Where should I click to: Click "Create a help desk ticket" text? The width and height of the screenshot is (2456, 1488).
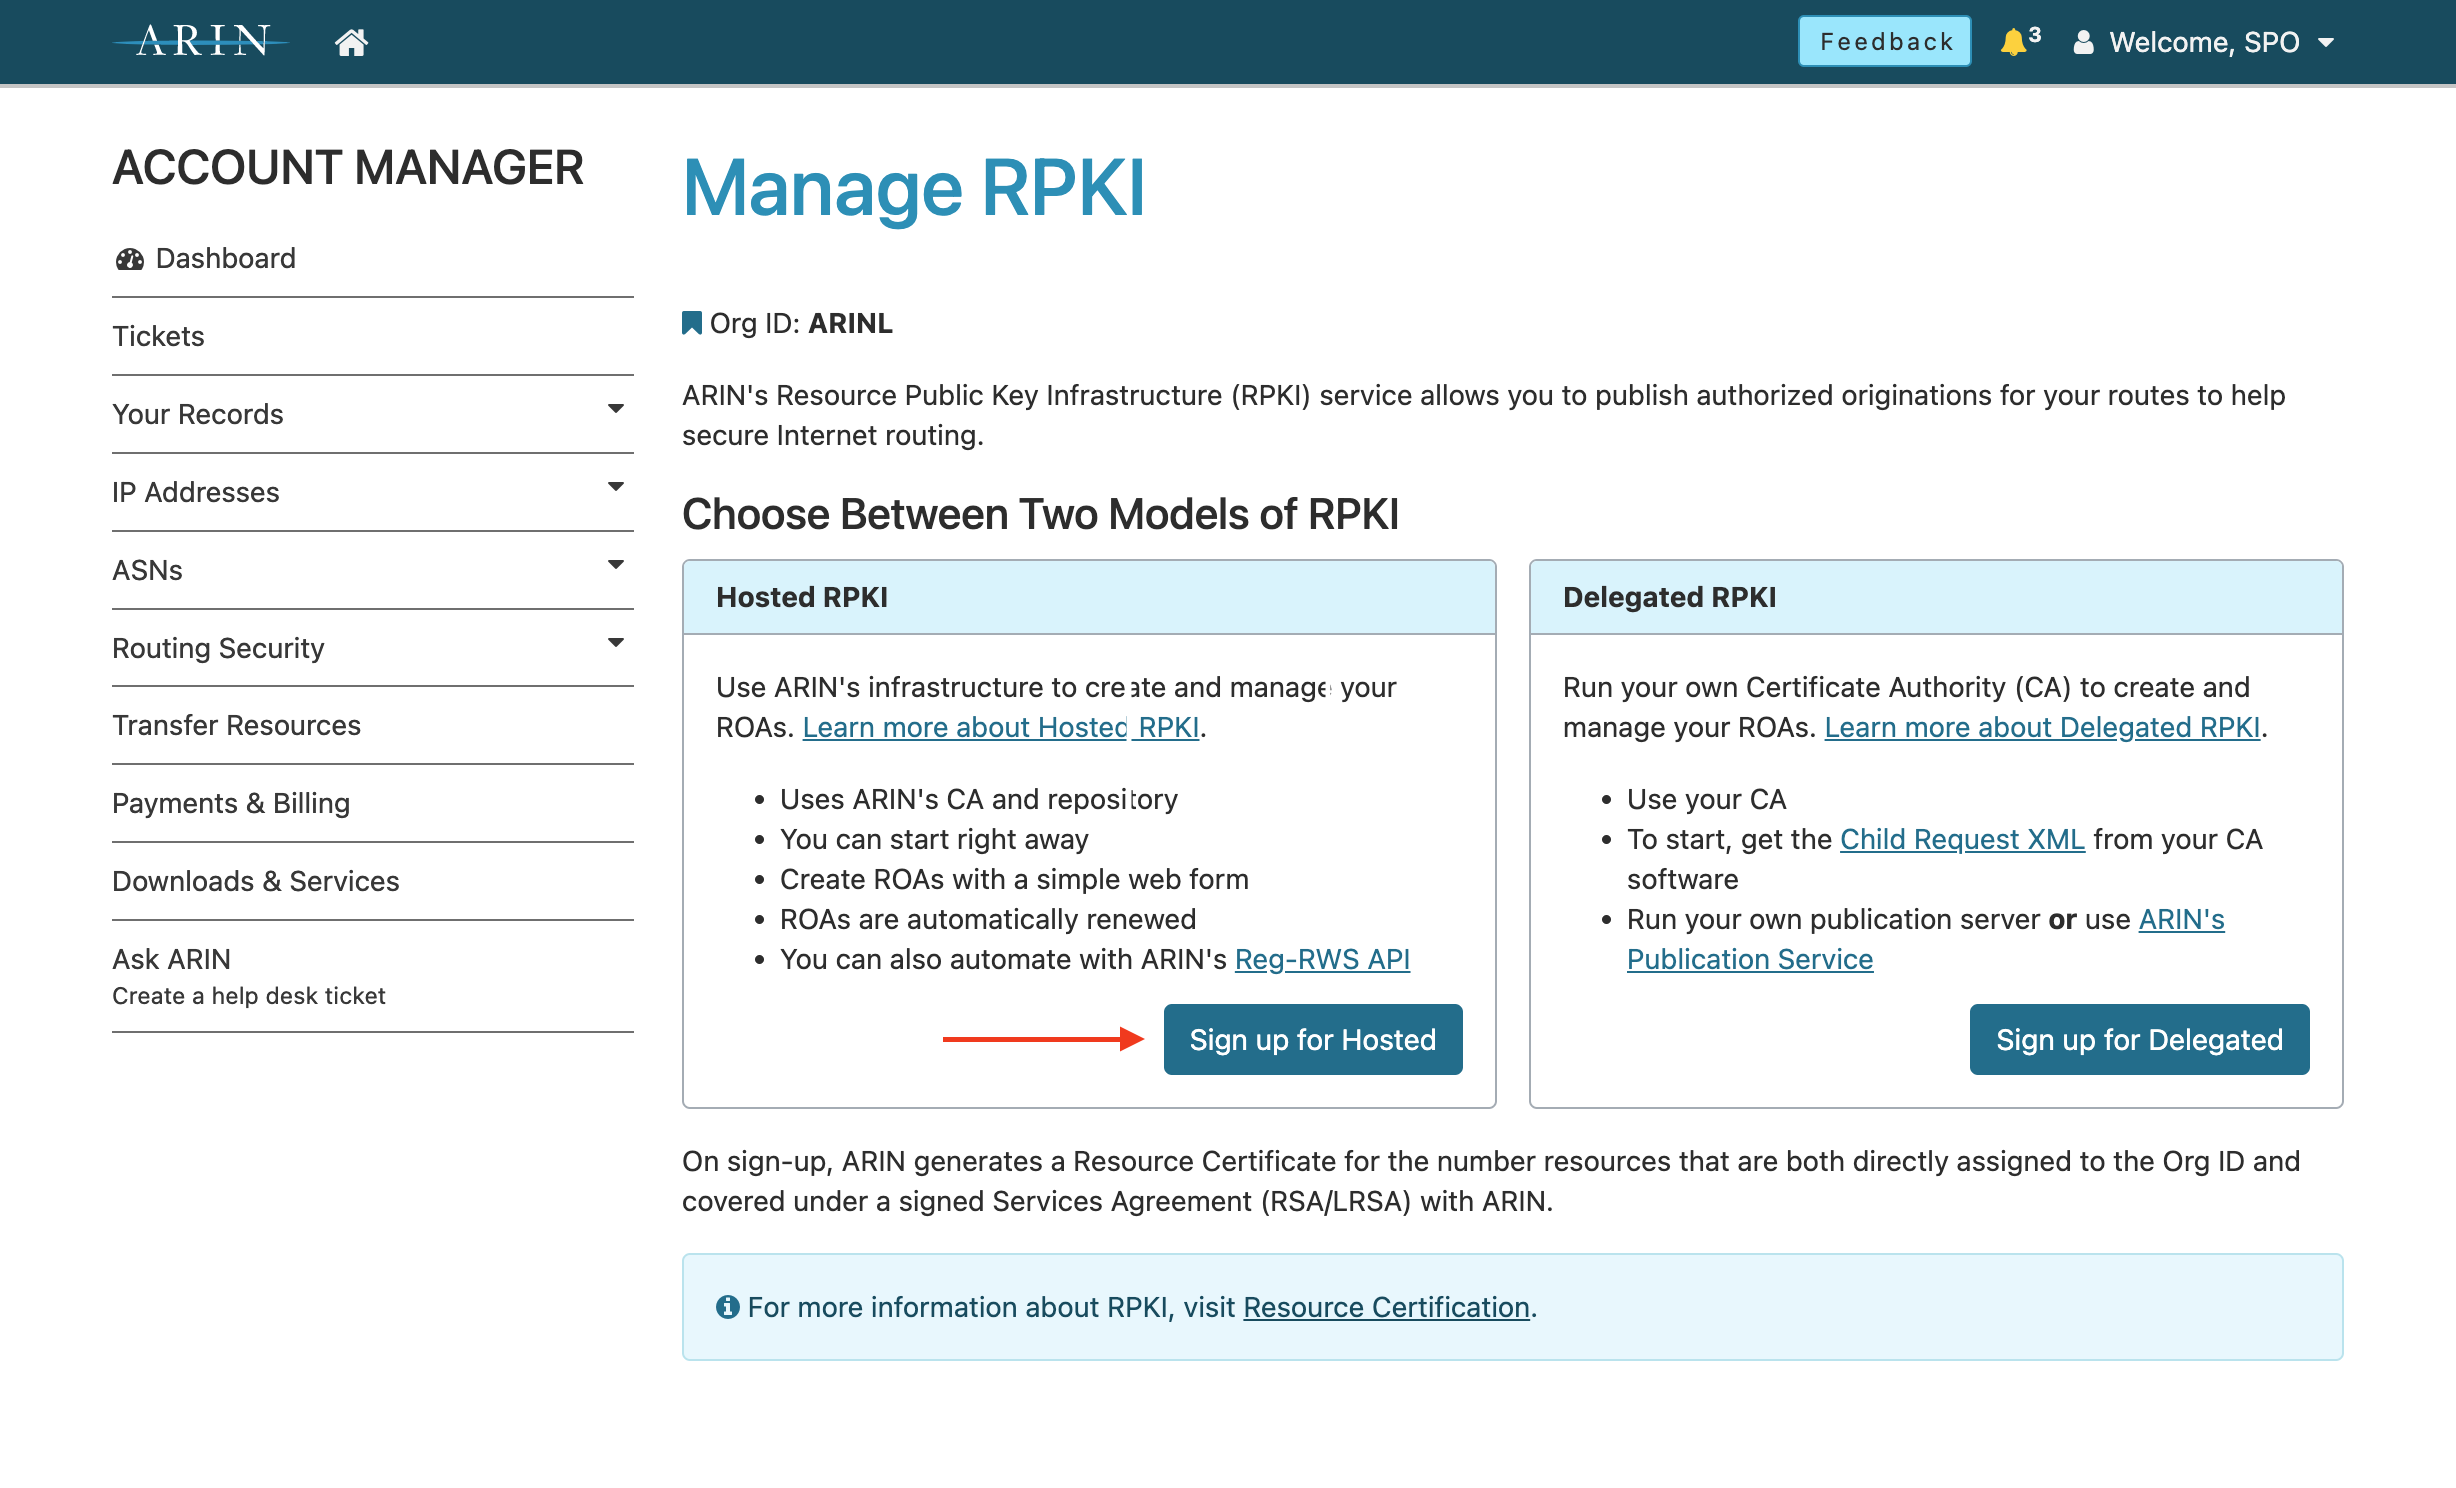pos(249,996)
